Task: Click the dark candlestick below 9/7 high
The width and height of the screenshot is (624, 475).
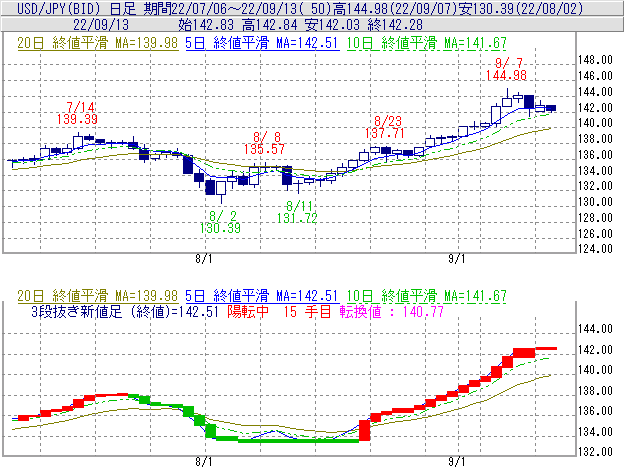Action: 529,102
